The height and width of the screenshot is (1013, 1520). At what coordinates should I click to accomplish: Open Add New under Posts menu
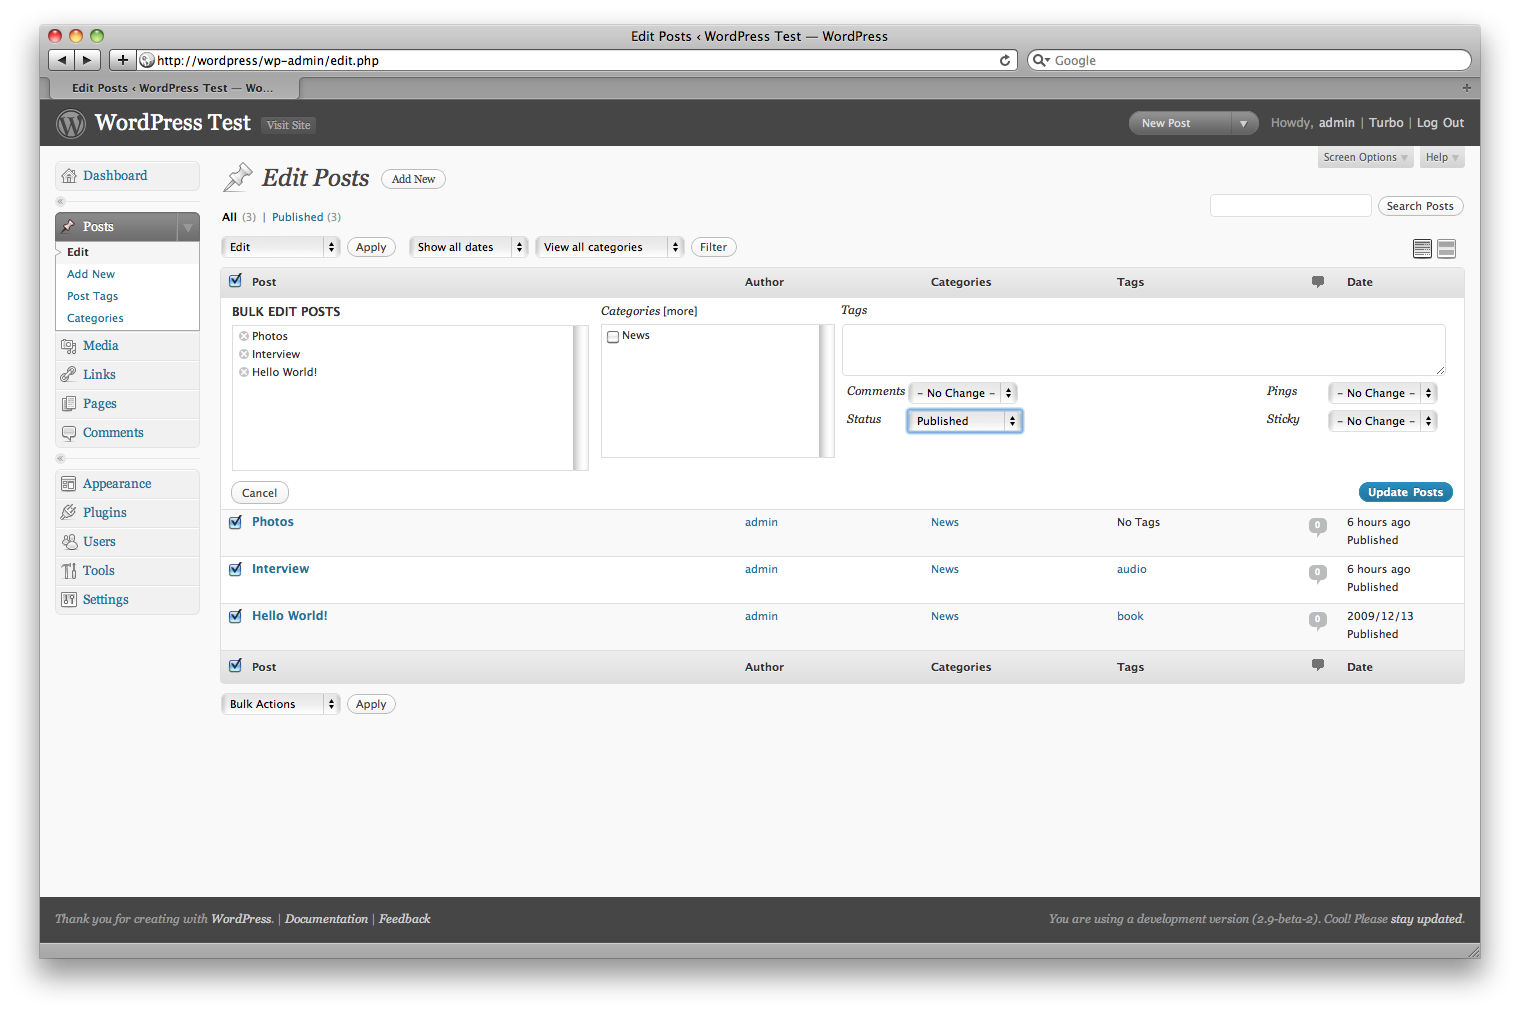click(91, 274)
